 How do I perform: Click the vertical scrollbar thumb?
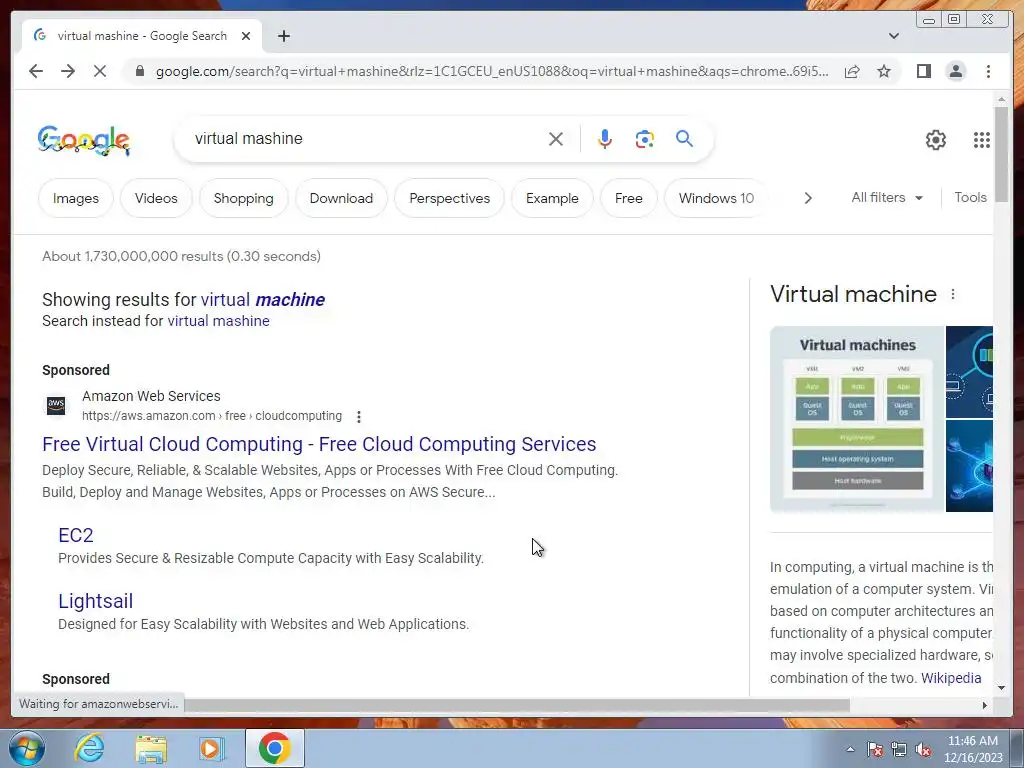click(x=1001, y=154)
